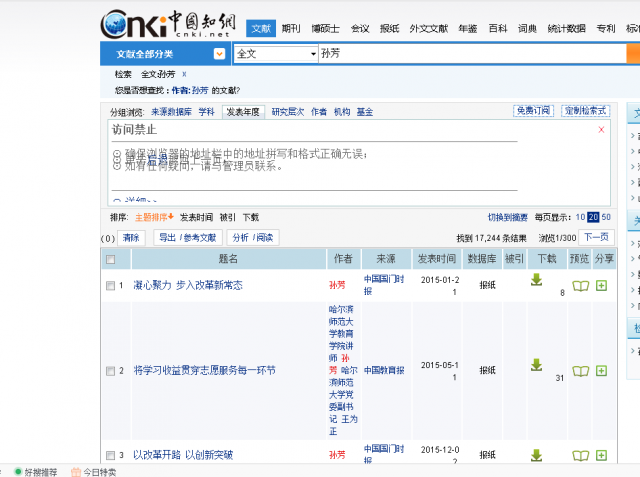Preview first result with book icon

(579, 286)
